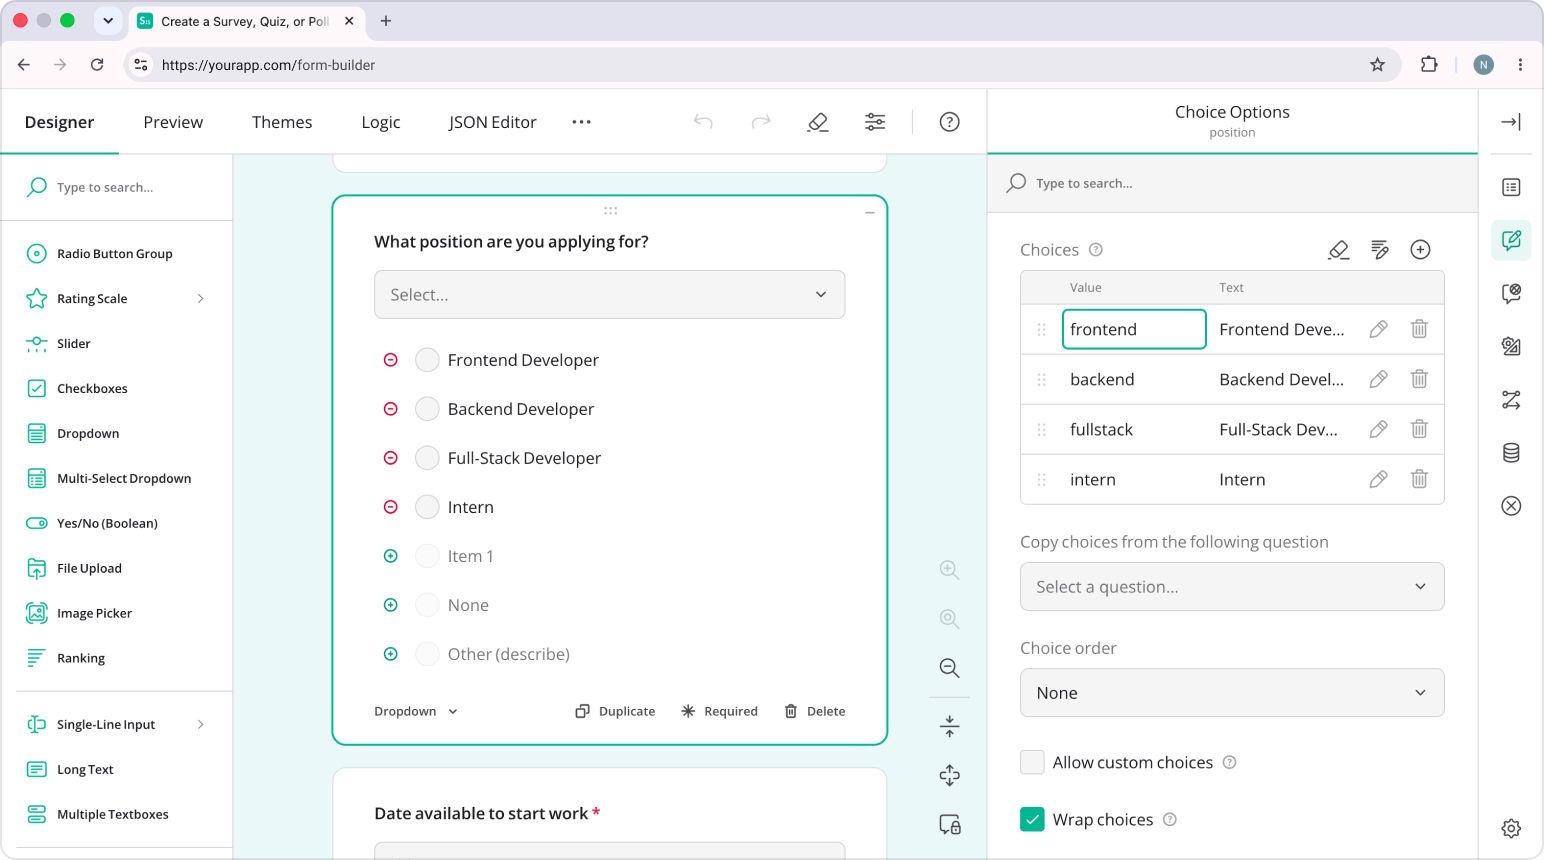Delete the position question
This screenshot has width=1544, height=860.
click(815, 711)
